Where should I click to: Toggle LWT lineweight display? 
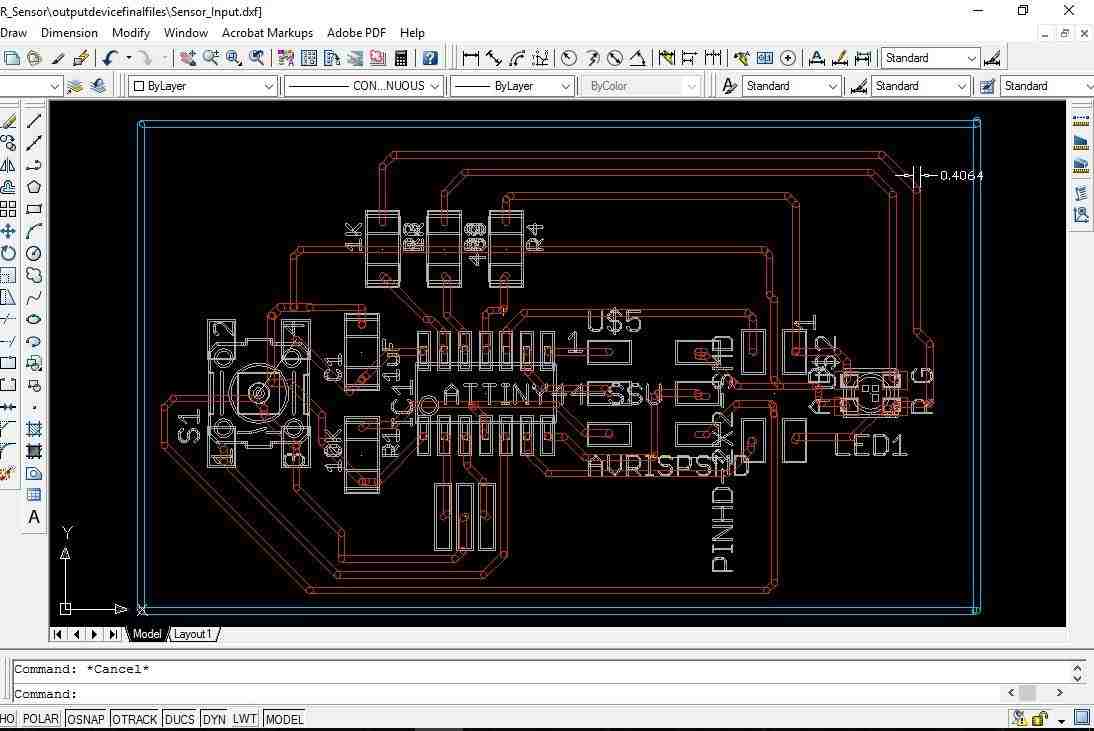click(244, 719)
